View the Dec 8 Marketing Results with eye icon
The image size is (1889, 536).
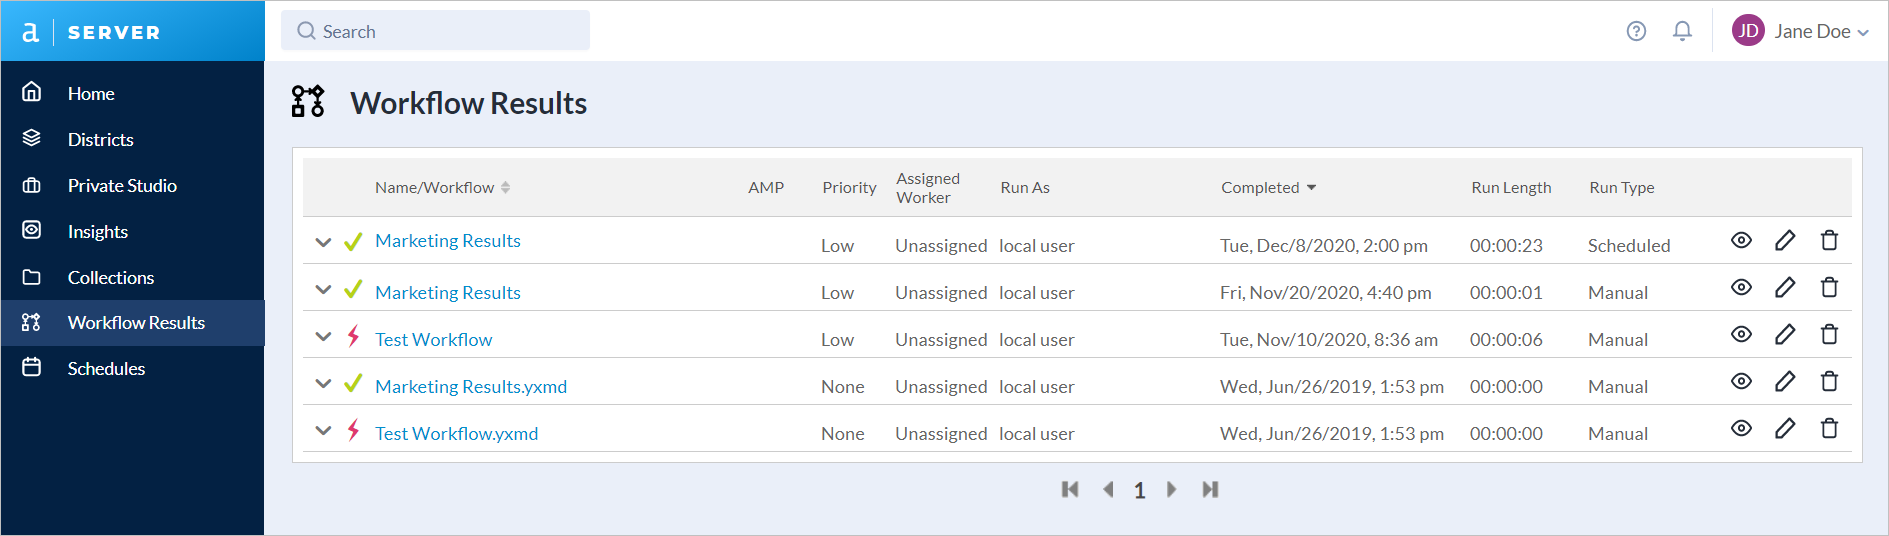[x=1741, y=240]
